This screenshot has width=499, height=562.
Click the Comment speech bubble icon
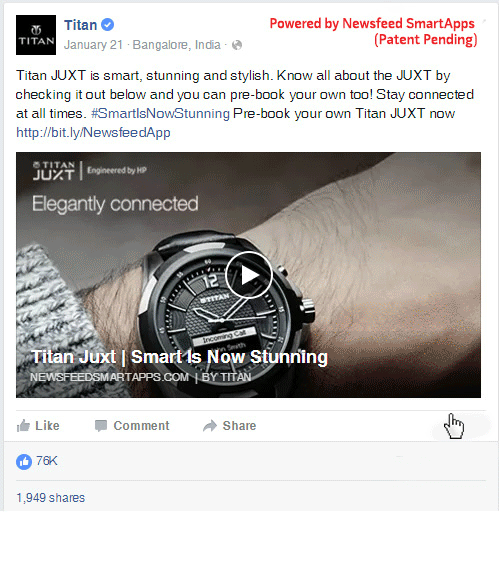coord(101,426)
